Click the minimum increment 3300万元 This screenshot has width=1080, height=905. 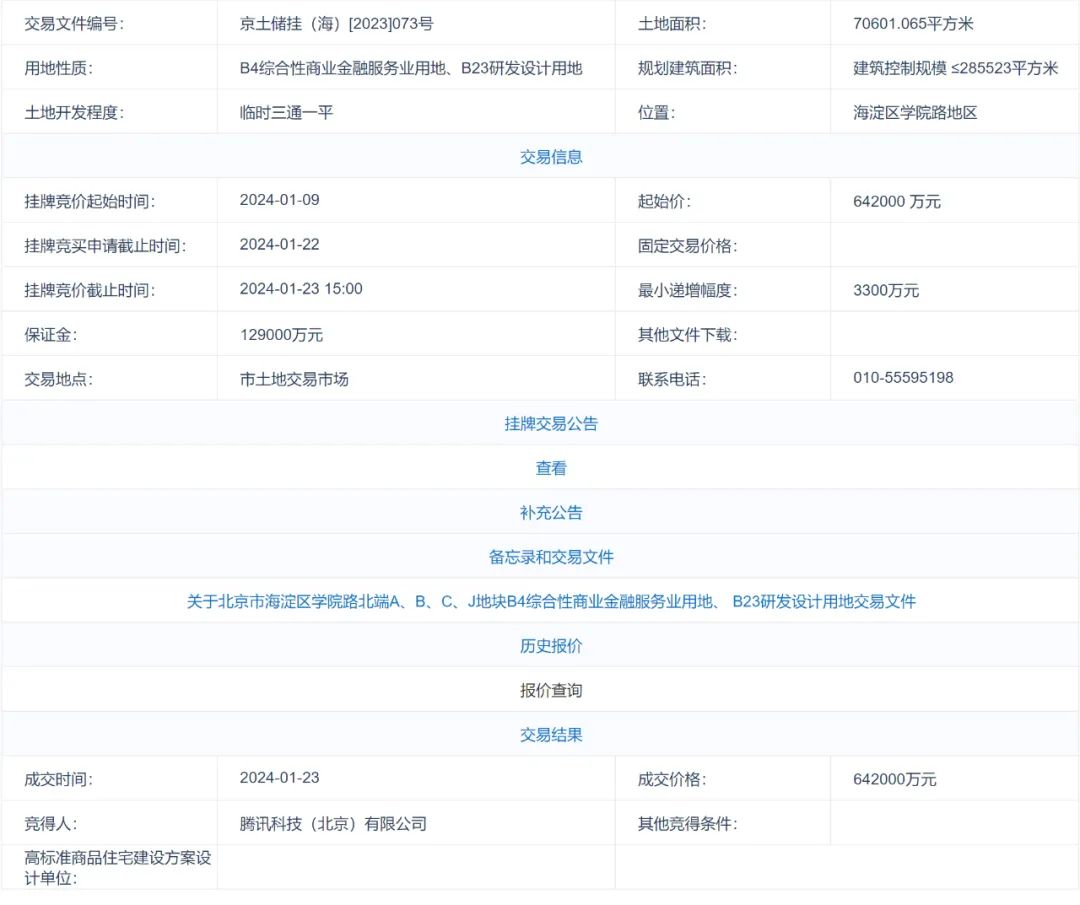coord(886,291)
